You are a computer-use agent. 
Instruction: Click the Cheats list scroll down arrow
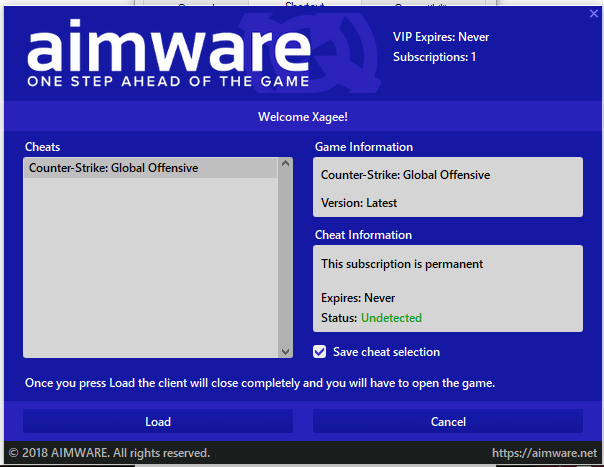[x=285, y=351]
